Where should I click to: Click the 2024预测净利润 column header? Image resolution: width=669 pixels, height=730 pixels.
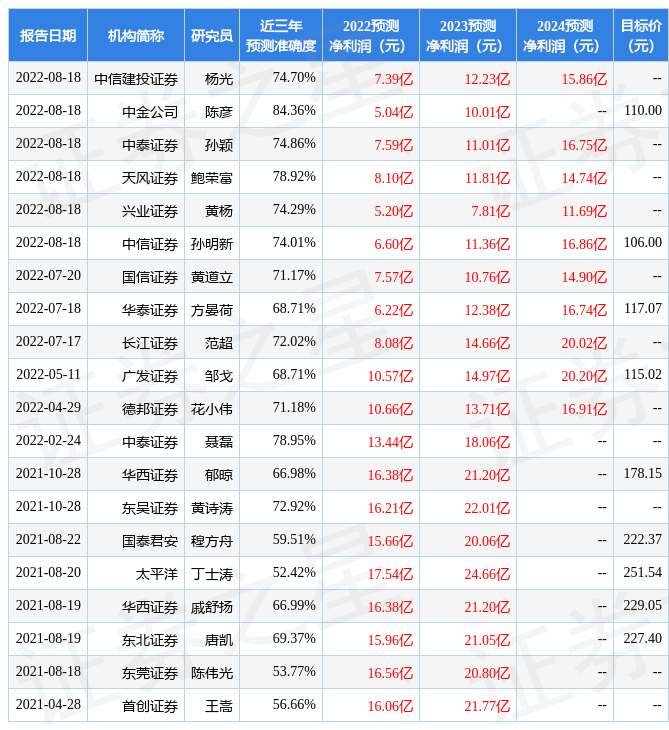565,35
